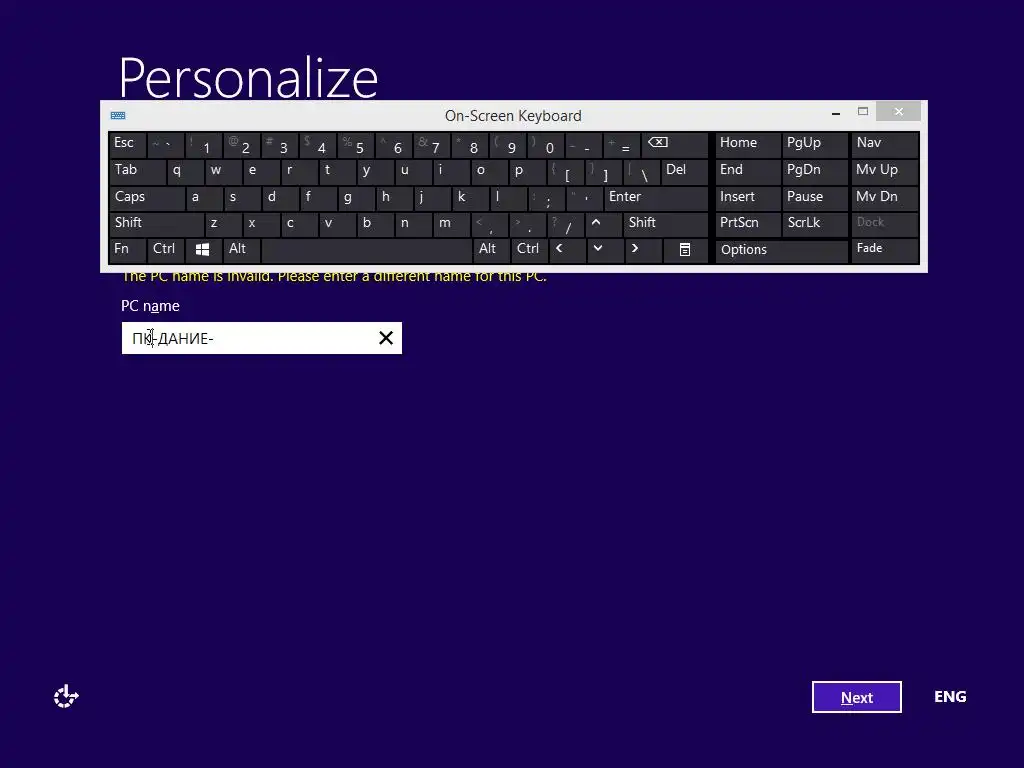Click the letter a key
This screenshot has width=1024, height=768.
pos(204,198)
